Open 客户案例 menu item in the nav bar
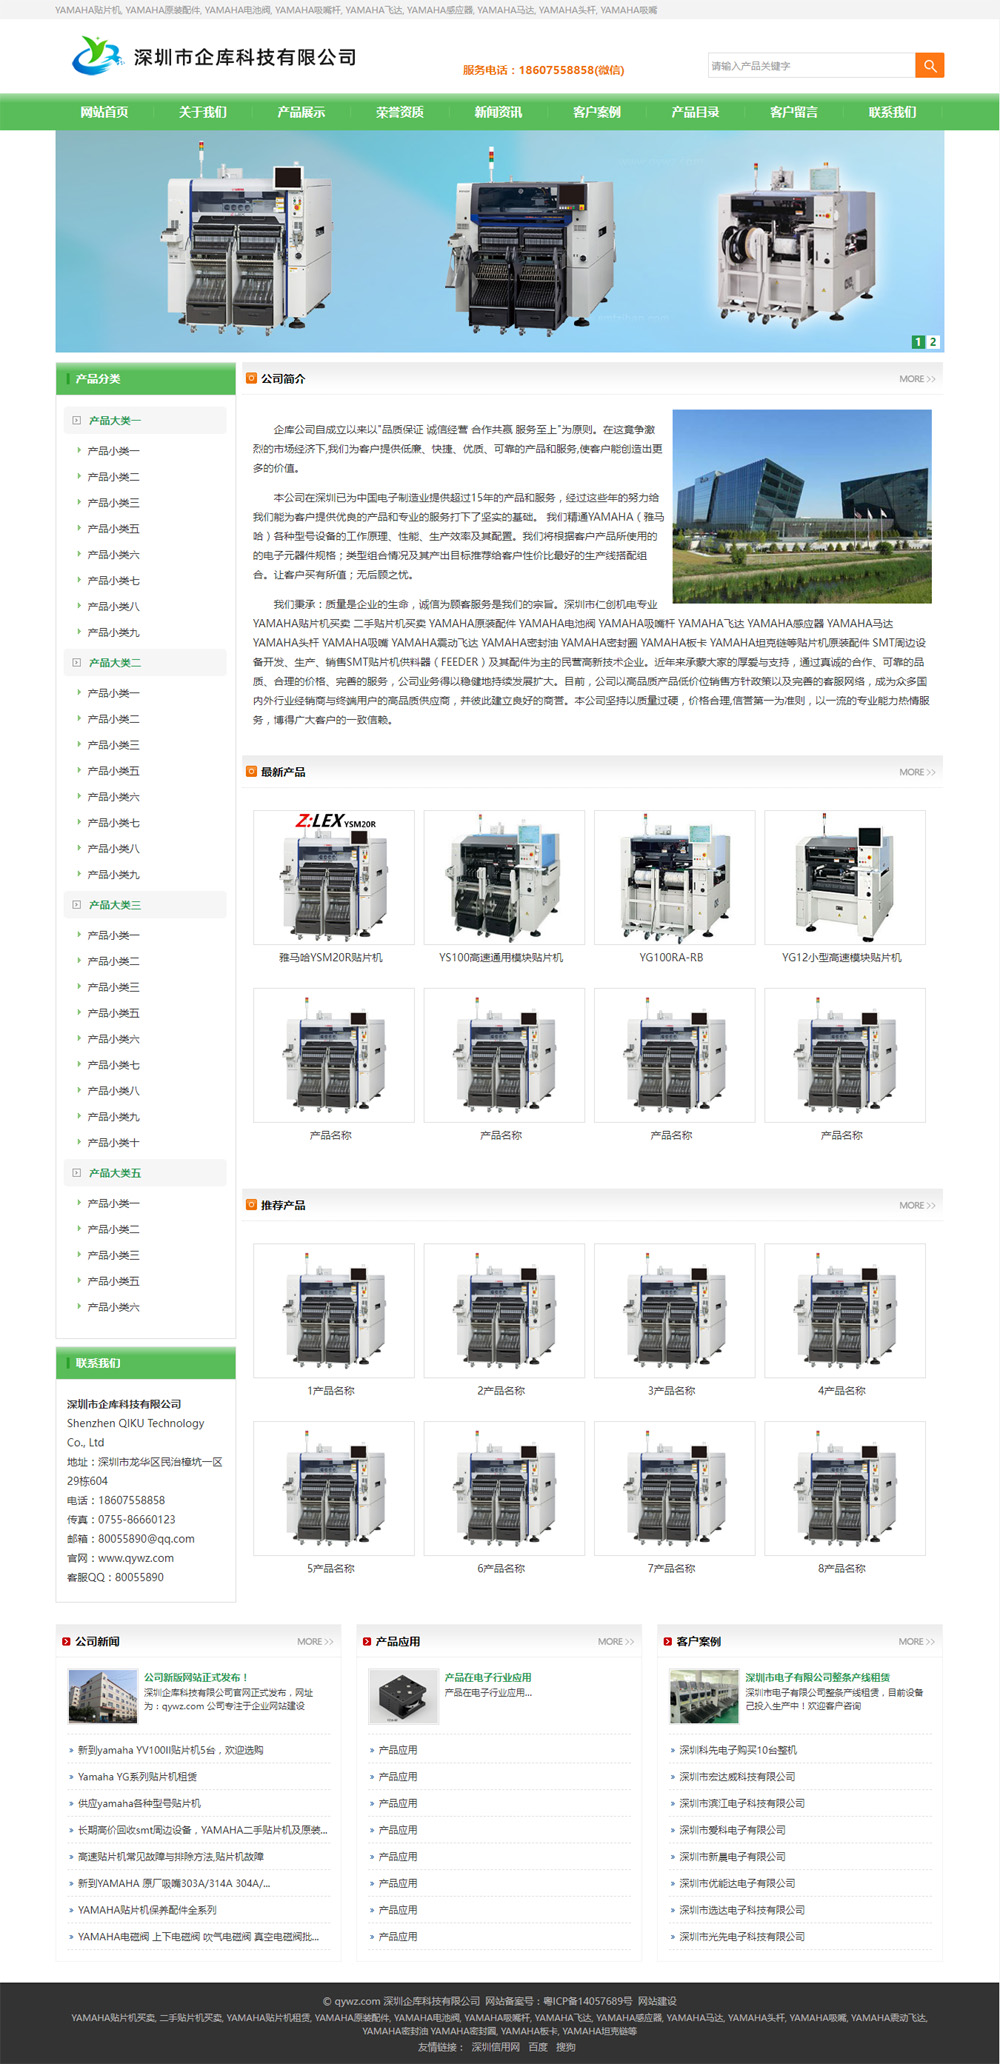Viewport: 1000px width, 2064px height. click(597, 112)
